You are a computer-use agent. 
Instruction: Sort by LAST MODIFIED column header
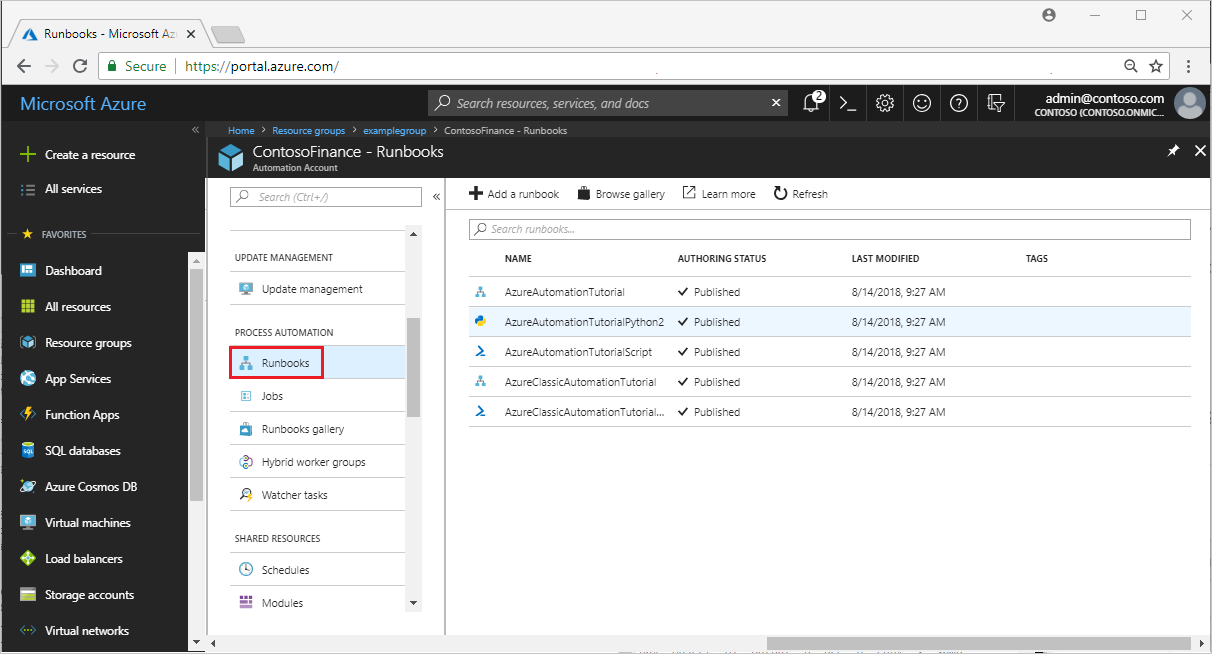tap(885, 259)
